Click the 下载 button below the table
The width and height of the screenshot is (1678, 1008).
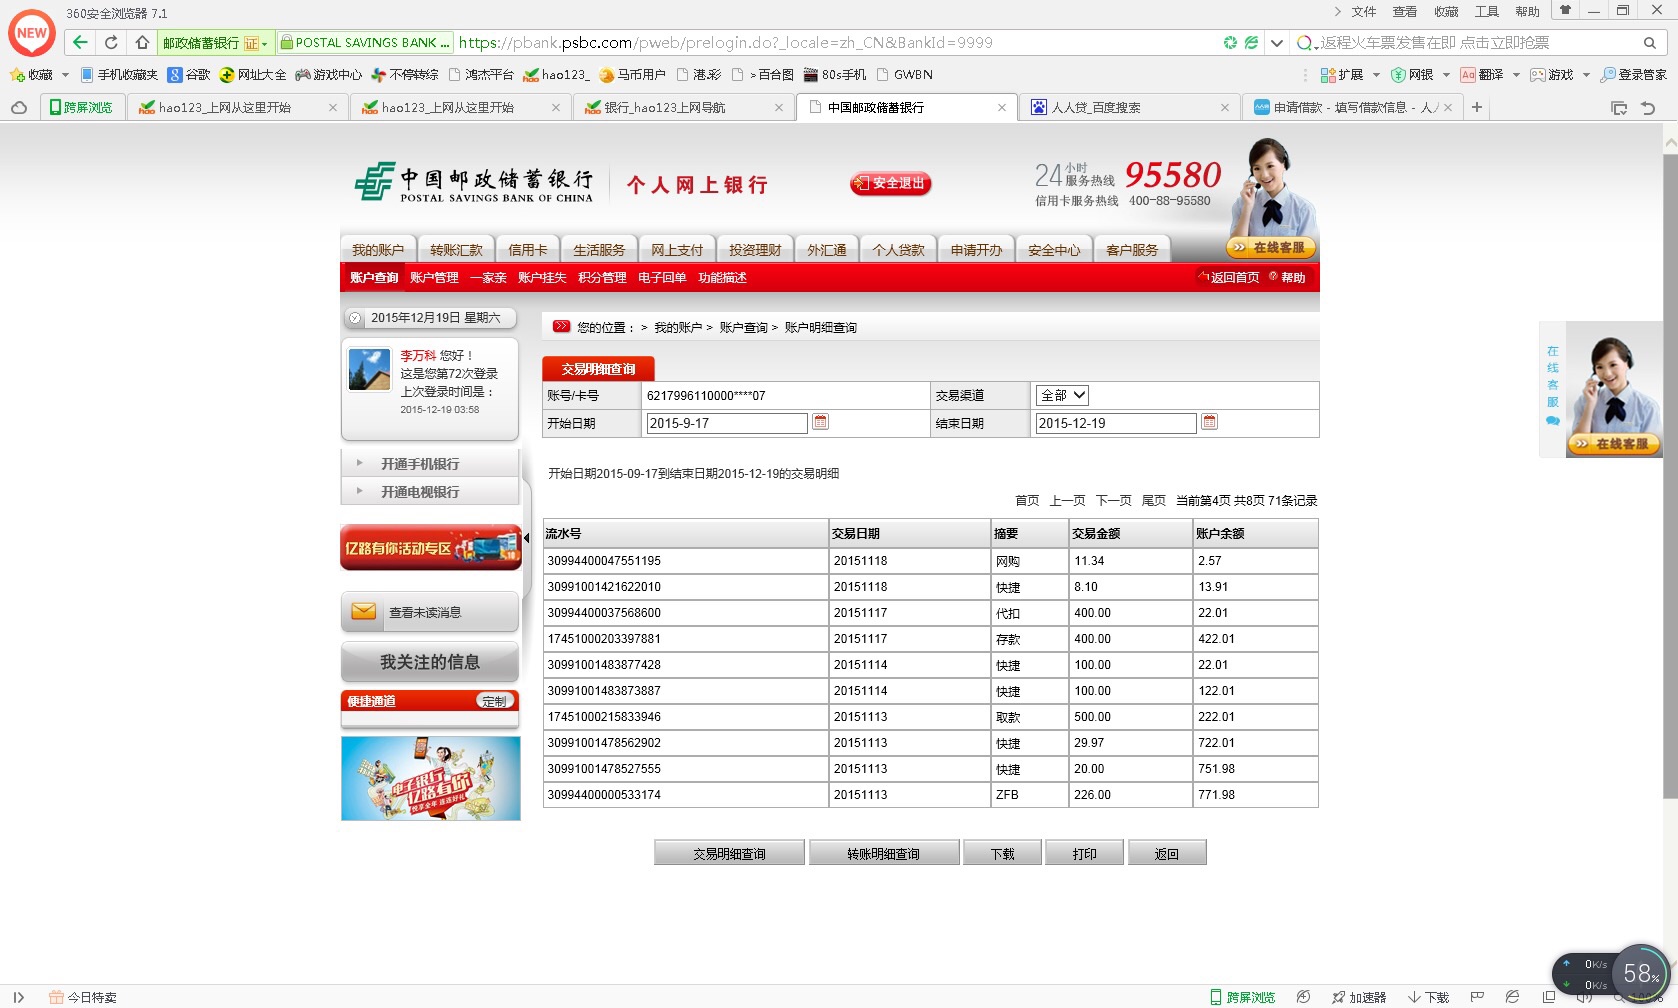[x=1002, y=853]
